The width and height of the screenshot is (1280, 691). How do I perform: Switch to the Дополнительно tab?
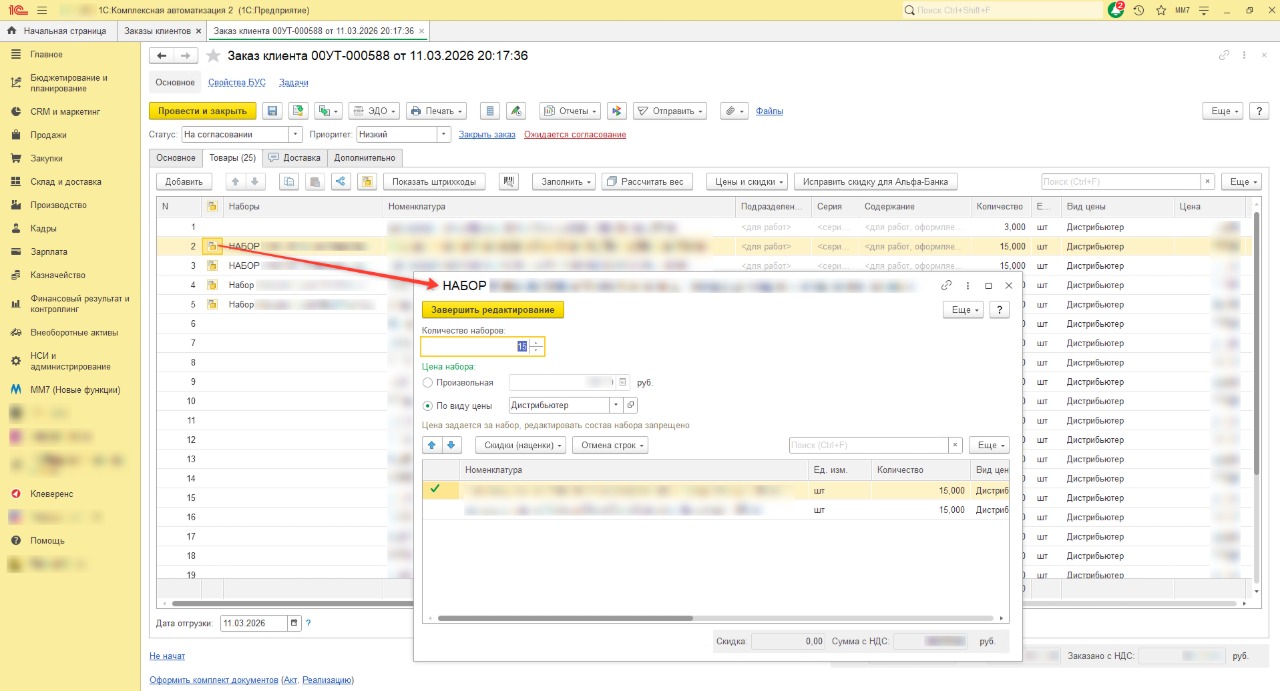pos(364,157)
